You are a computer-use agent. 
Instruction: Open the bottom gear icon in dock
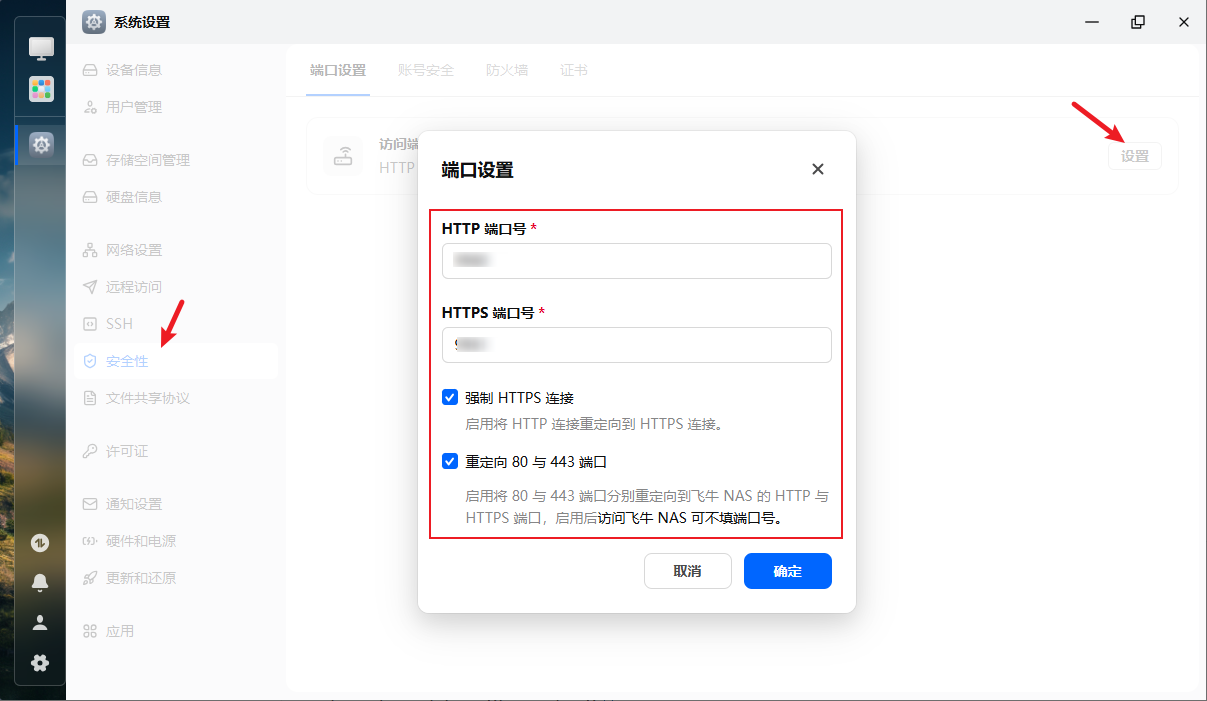[x=40, y=662]
